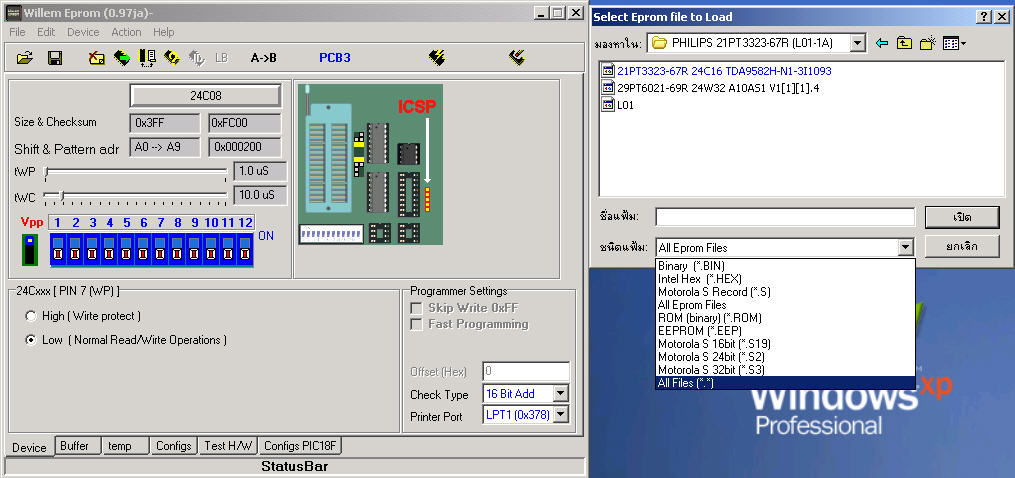Open the Device menu
The image size is (1015, 478).
click(x=84, y=32)
